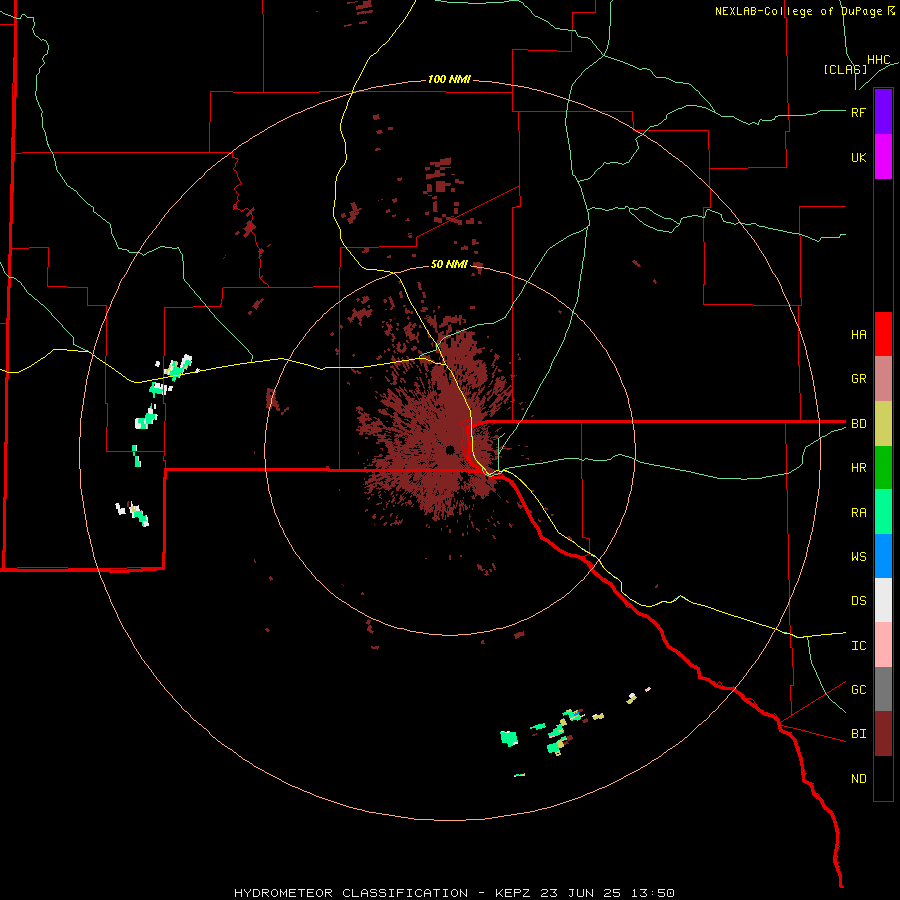Click the WS legend label

858,557
